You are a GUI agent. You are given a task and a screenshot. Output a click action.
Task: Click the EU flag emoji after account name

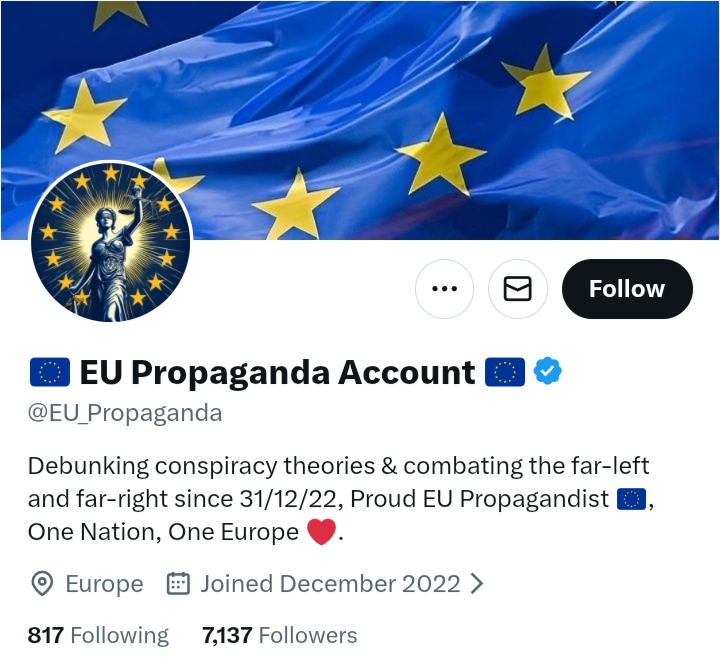point(505,372)
